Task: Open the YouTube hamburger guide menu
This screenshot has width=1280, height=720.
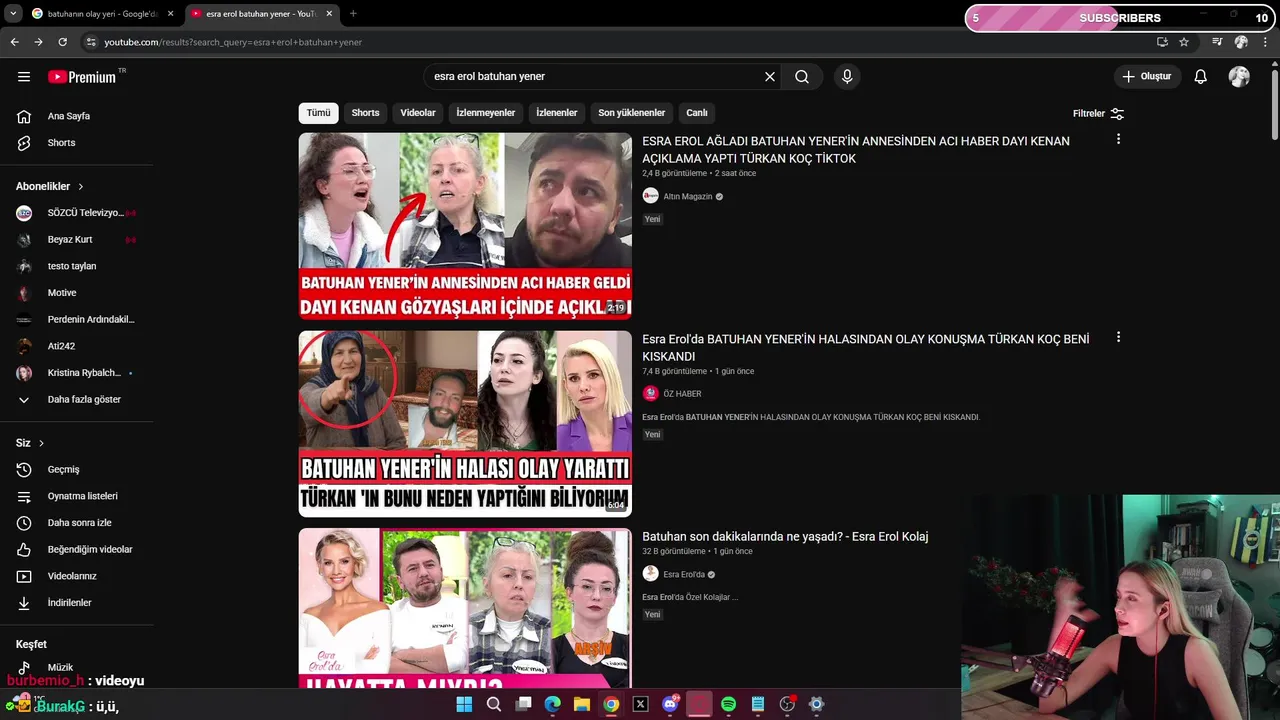Action: click(24, 77)
